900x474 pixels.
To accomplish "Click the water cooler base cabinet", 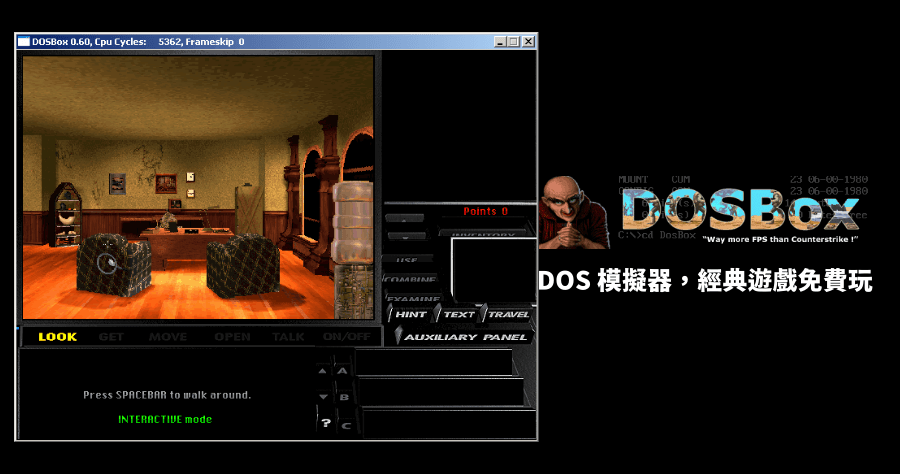I will tap(354, 292).
